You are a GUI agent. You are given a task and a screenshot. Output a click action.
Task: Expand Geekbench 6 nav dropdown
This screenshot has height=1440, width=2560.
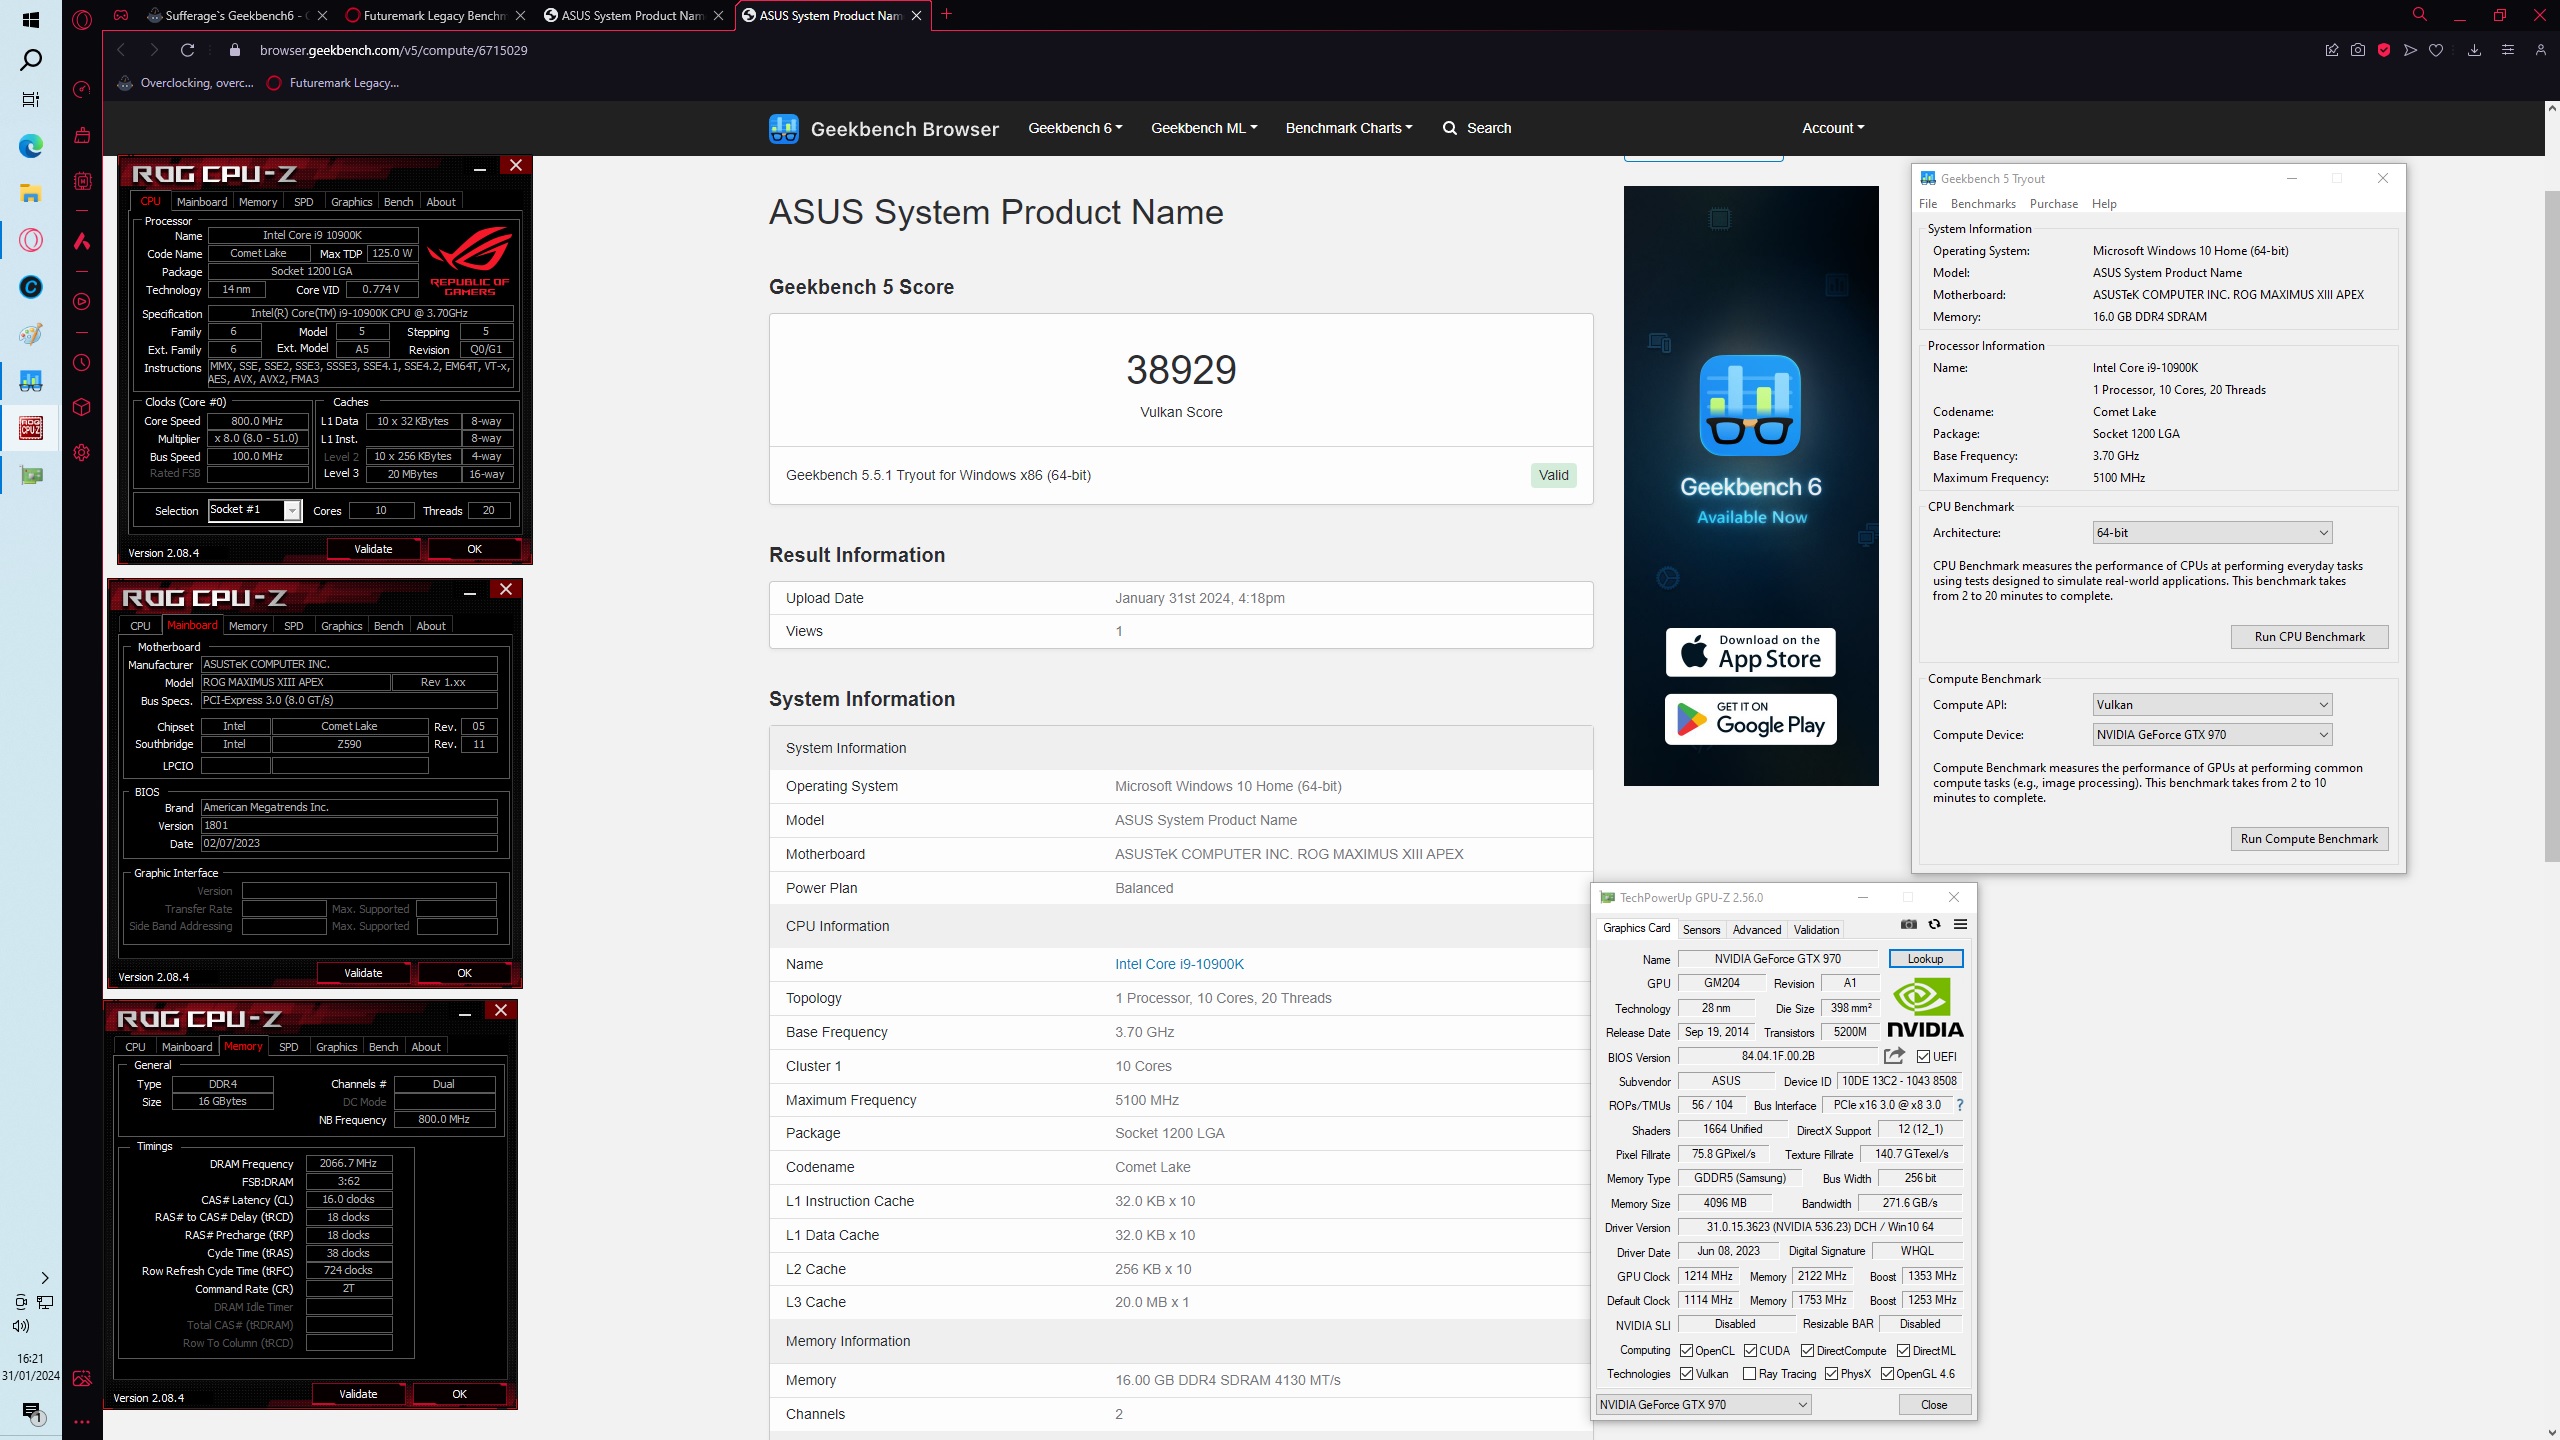(x=1075, y=128)
